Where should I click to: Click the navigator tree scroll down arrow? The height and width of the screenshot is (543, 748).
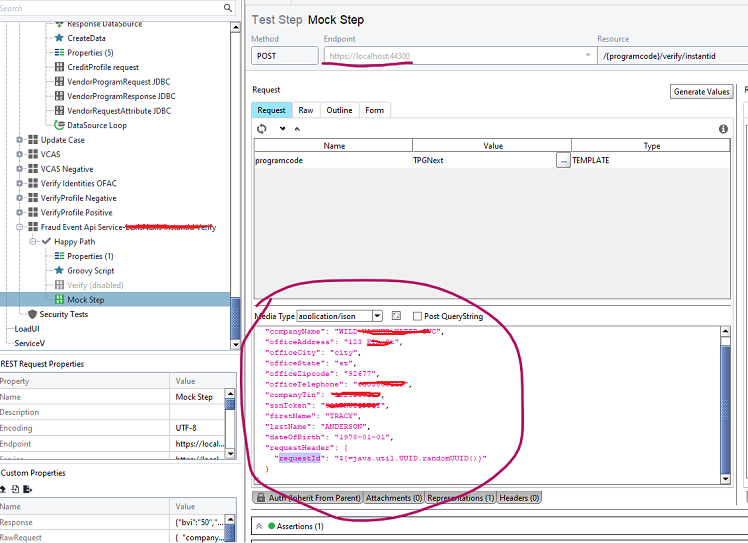click(x=235, y=344)
